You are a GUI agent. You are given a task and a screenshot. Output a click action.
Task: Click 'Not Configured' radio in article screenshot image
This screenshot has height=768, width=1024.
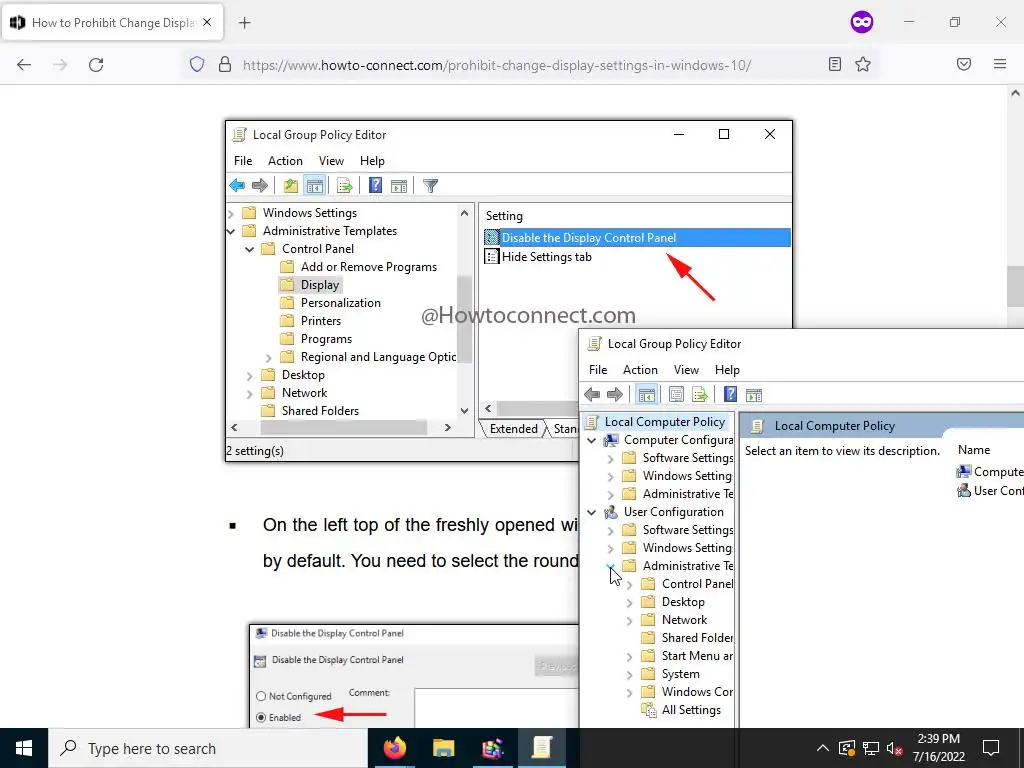click(261, 696)
